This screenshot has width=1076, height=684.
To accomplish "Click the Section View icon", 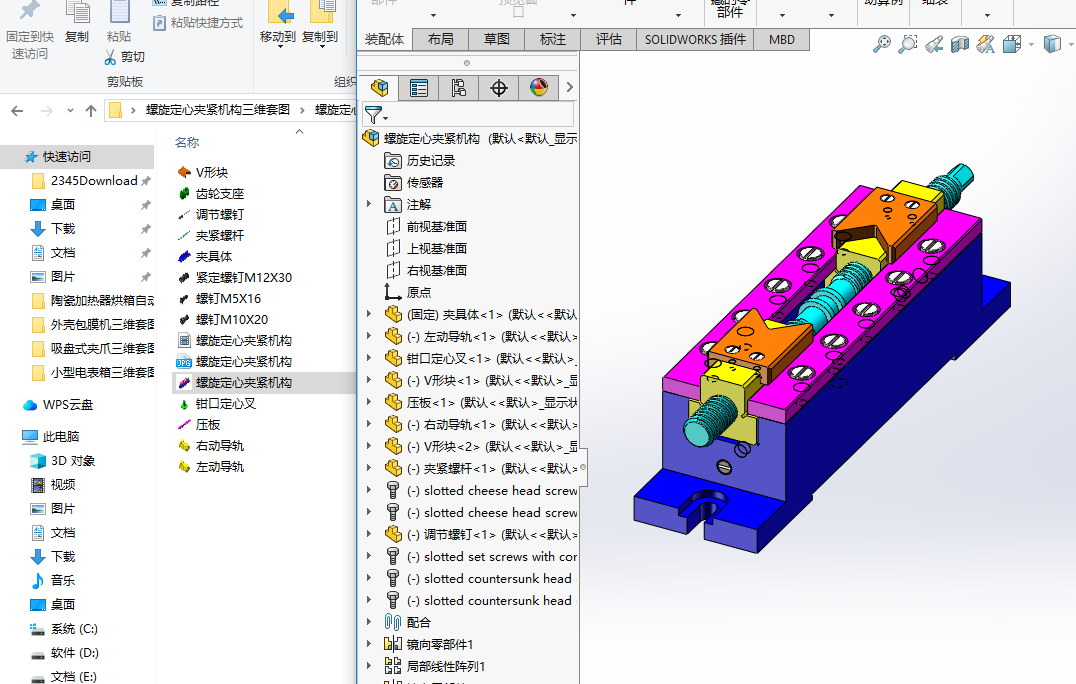I will [960, 44].
